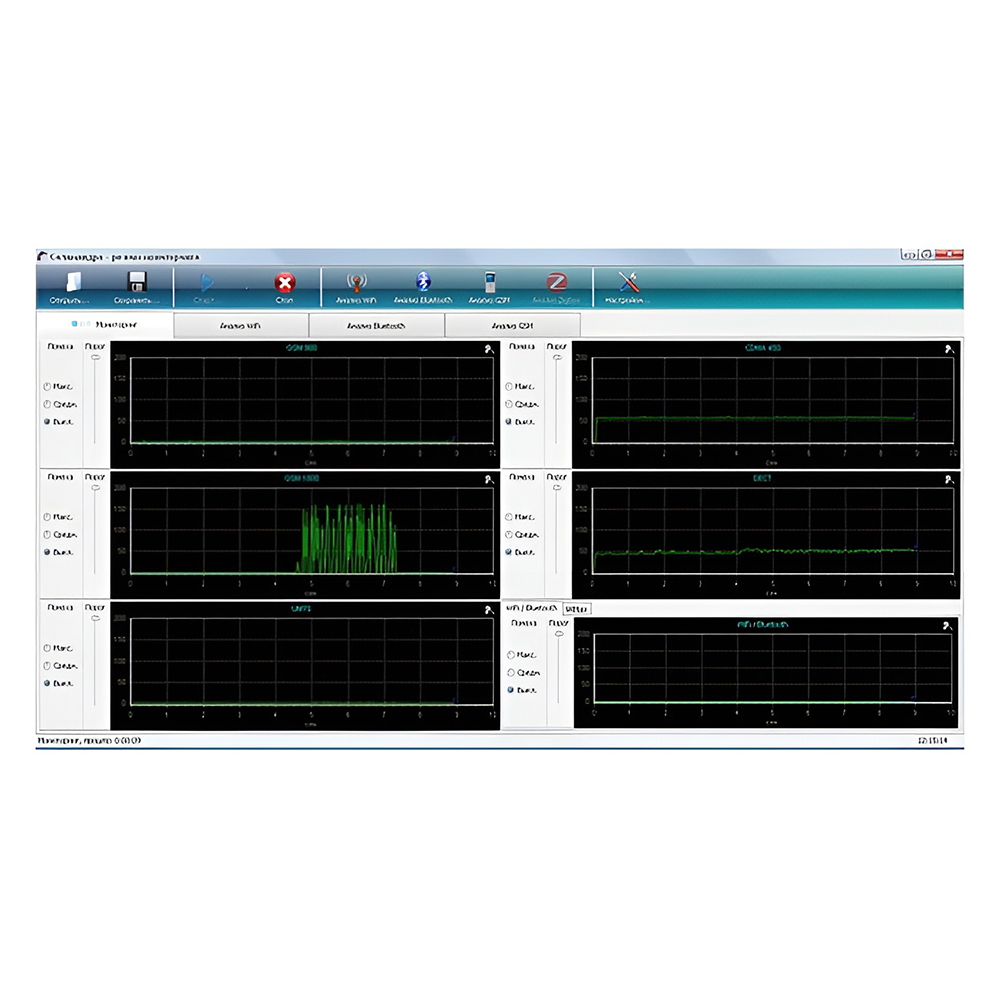1000x1000 pixels.
Task: Switch to the Bluetooth analysis tab
Action: pyautogui.click(x=376, y=325)
